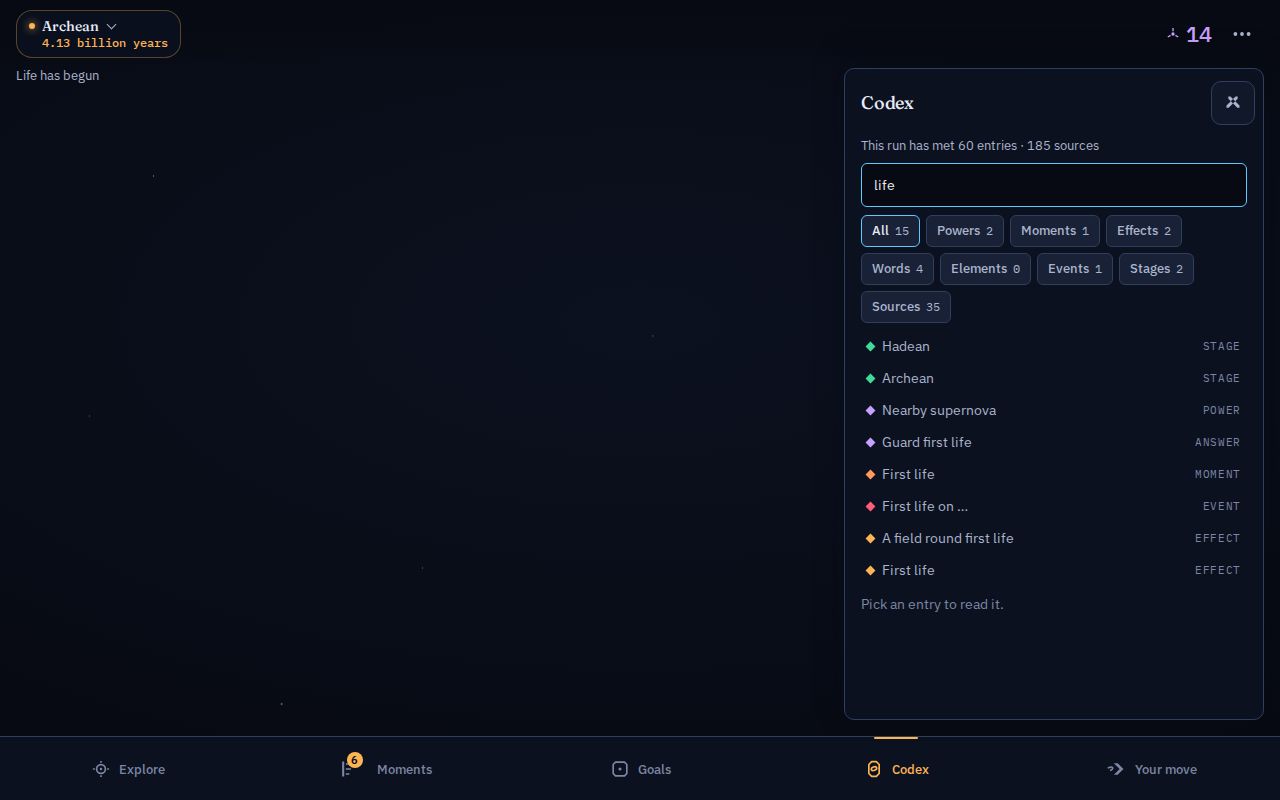Open the First life moment entry
The width and height of the screenshot is (1280, 800).
click(1054, 474)
